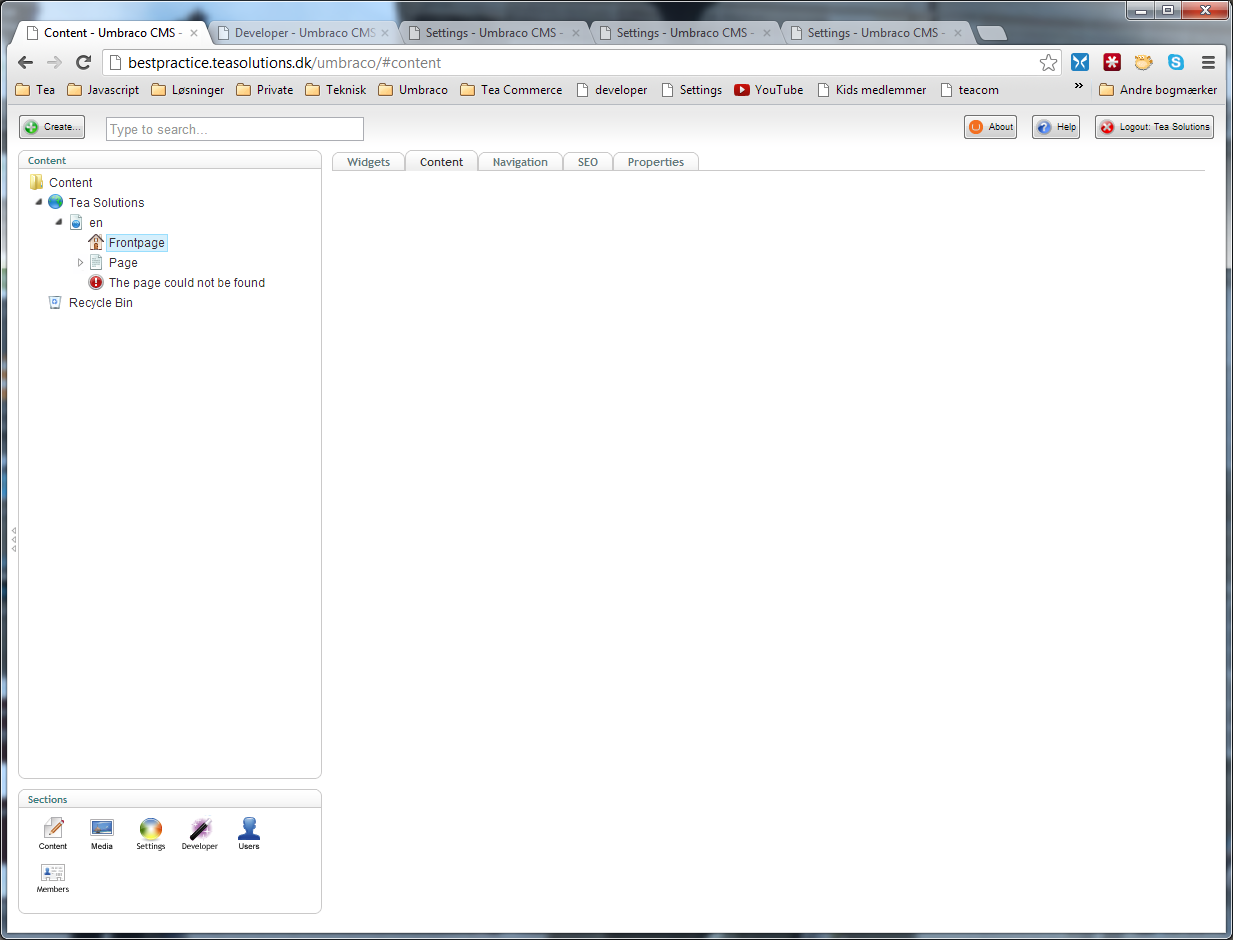Screen dimensions: 1233x940
Task: Click the About button
Action: pyautogui.click(x=990, y=127)
